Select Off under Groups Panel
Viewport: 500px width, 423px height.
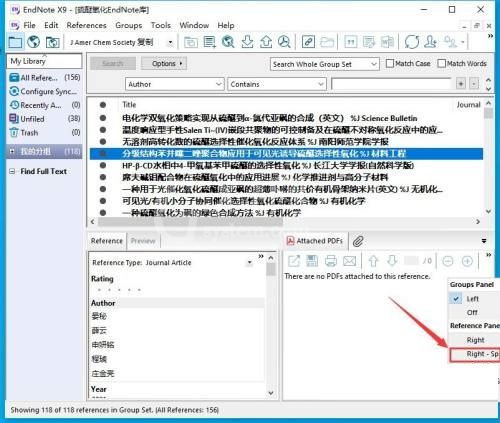point(472,312)
